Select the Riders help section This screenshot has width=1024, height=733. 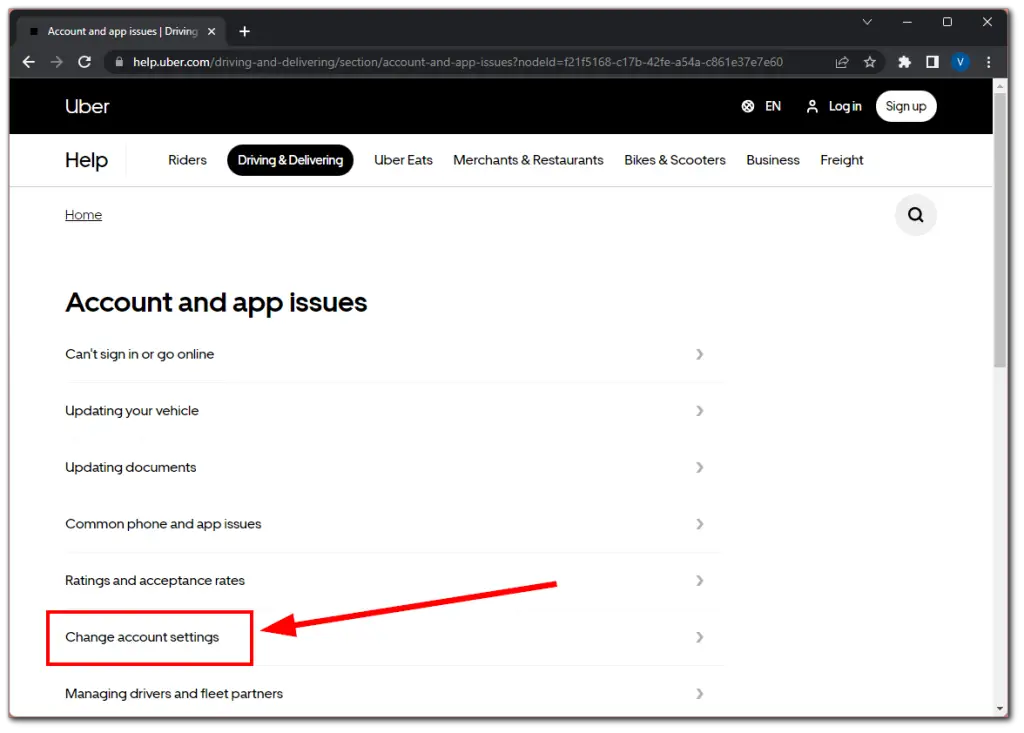click(187, 160)
